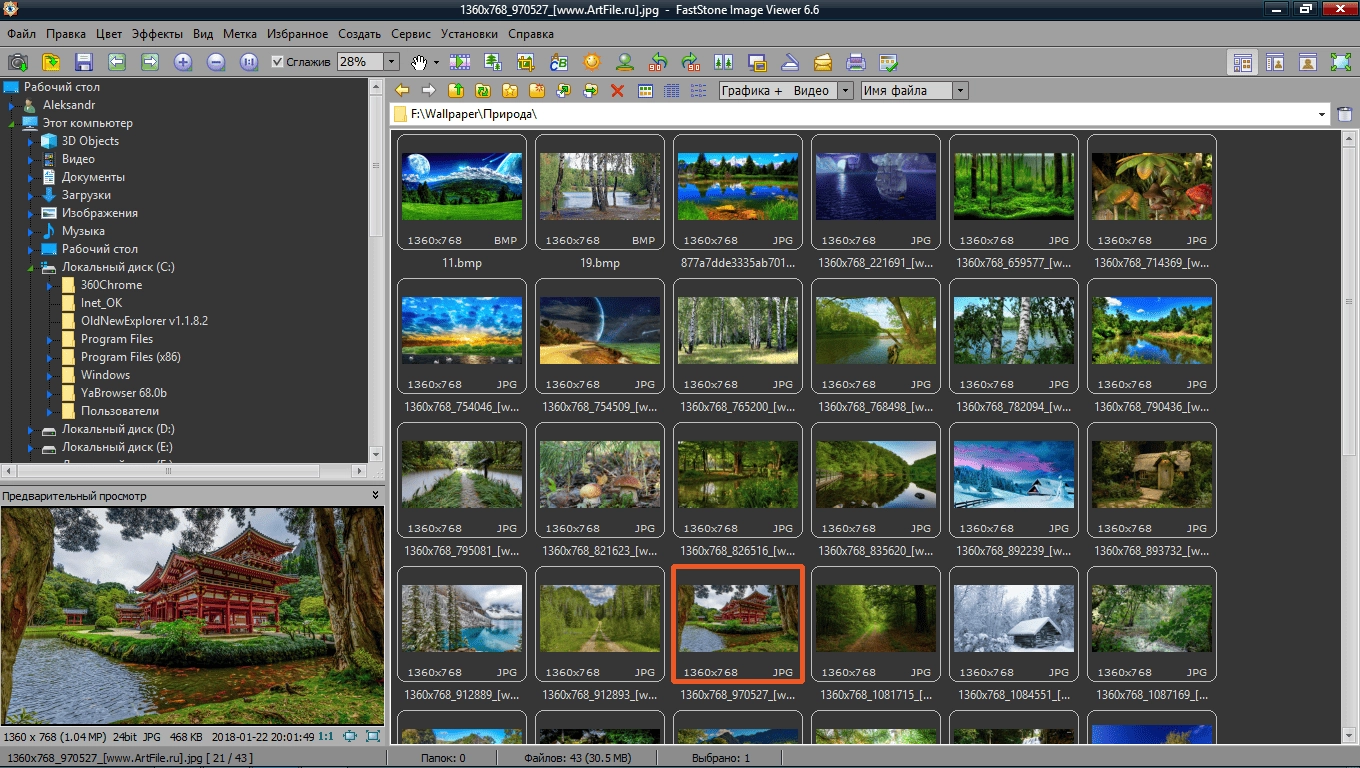
Task: Select the hand pan tool
Action: coord(420,62)
